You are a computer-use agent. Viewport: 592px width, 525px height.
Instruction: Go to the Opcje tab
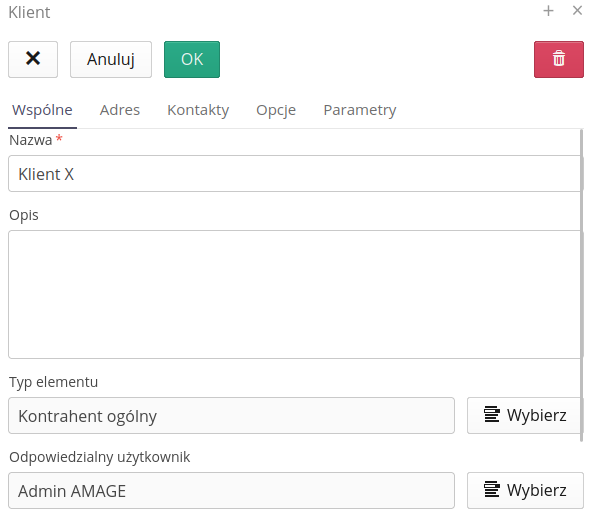tap(276, 110)
